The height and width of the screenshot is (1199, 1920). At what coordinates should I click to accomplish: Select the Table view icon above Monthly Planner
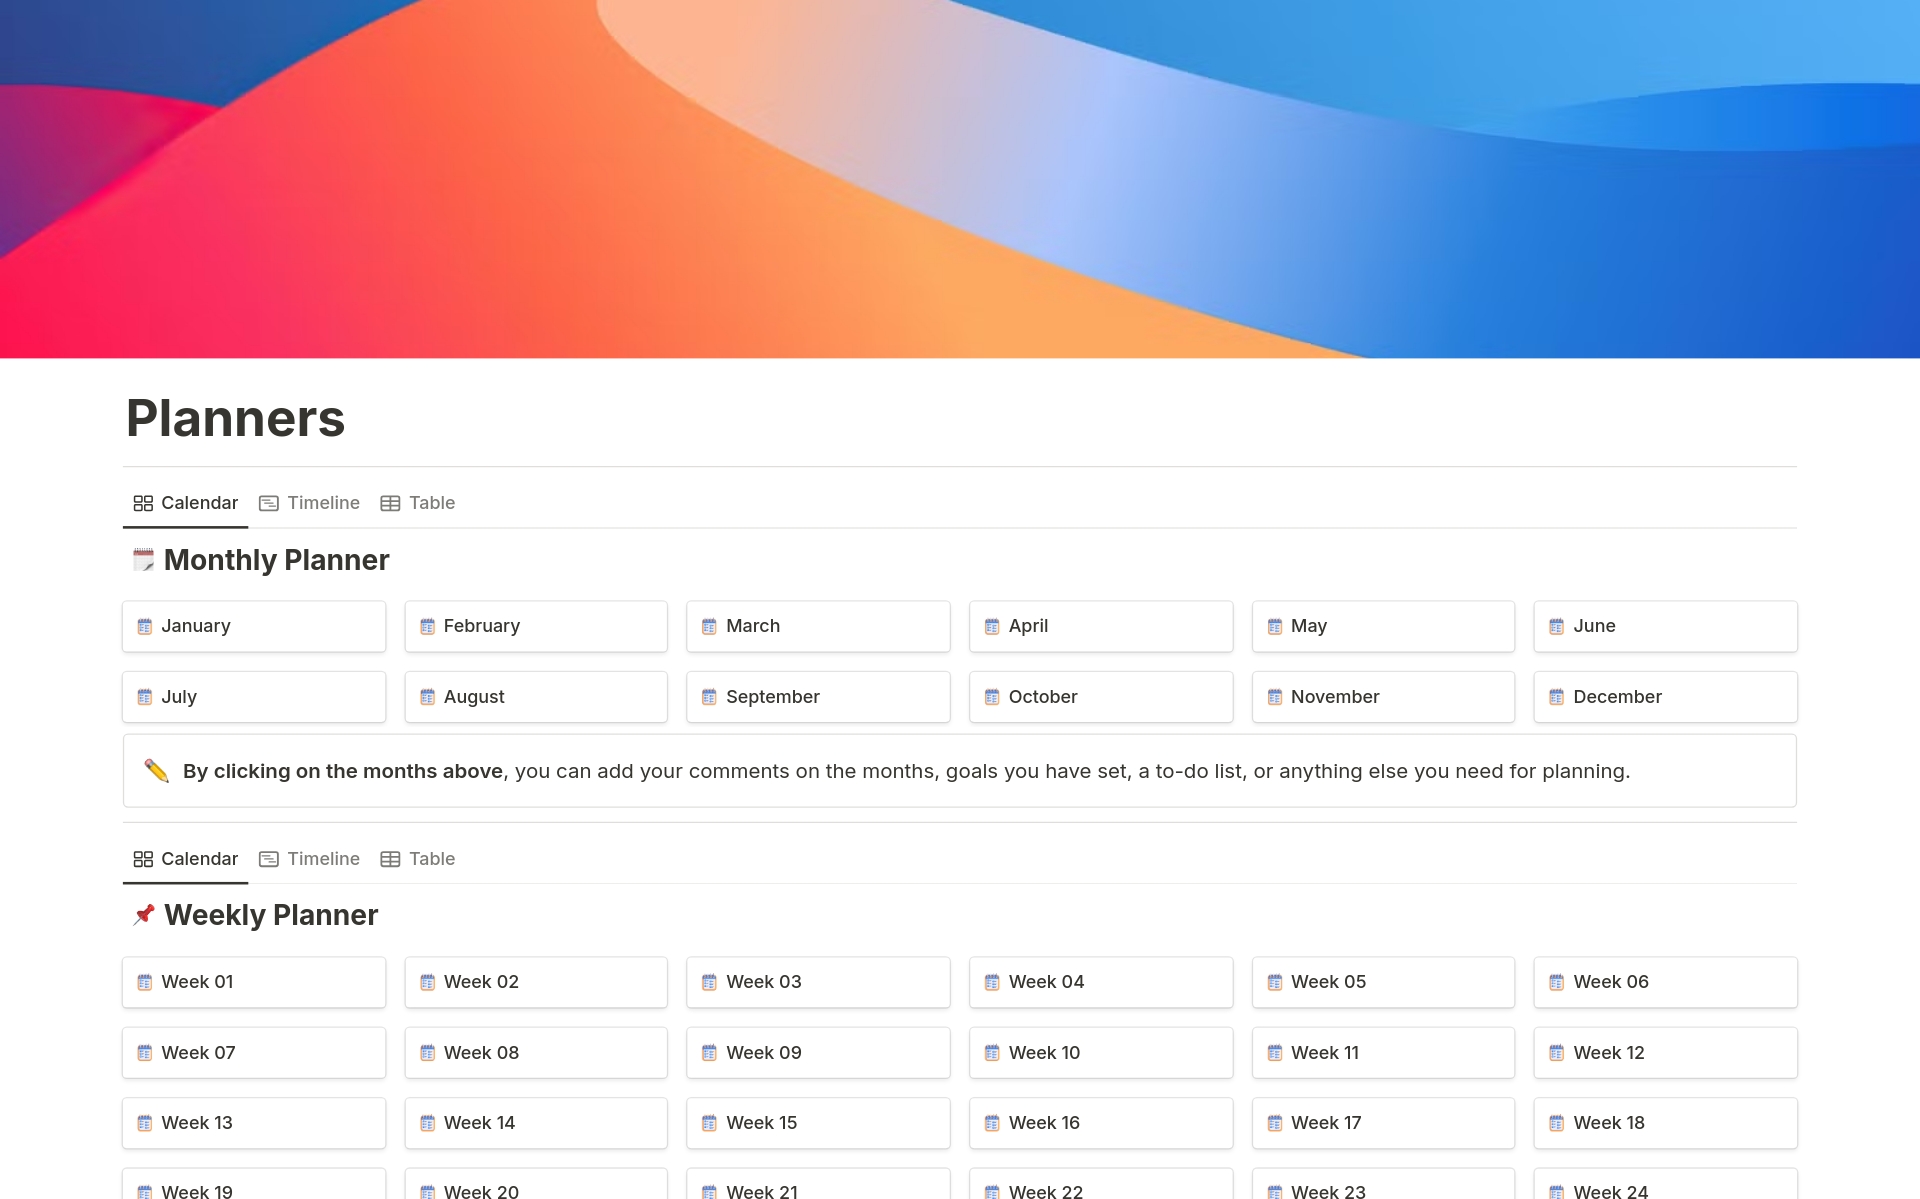[x=391, y=503]
